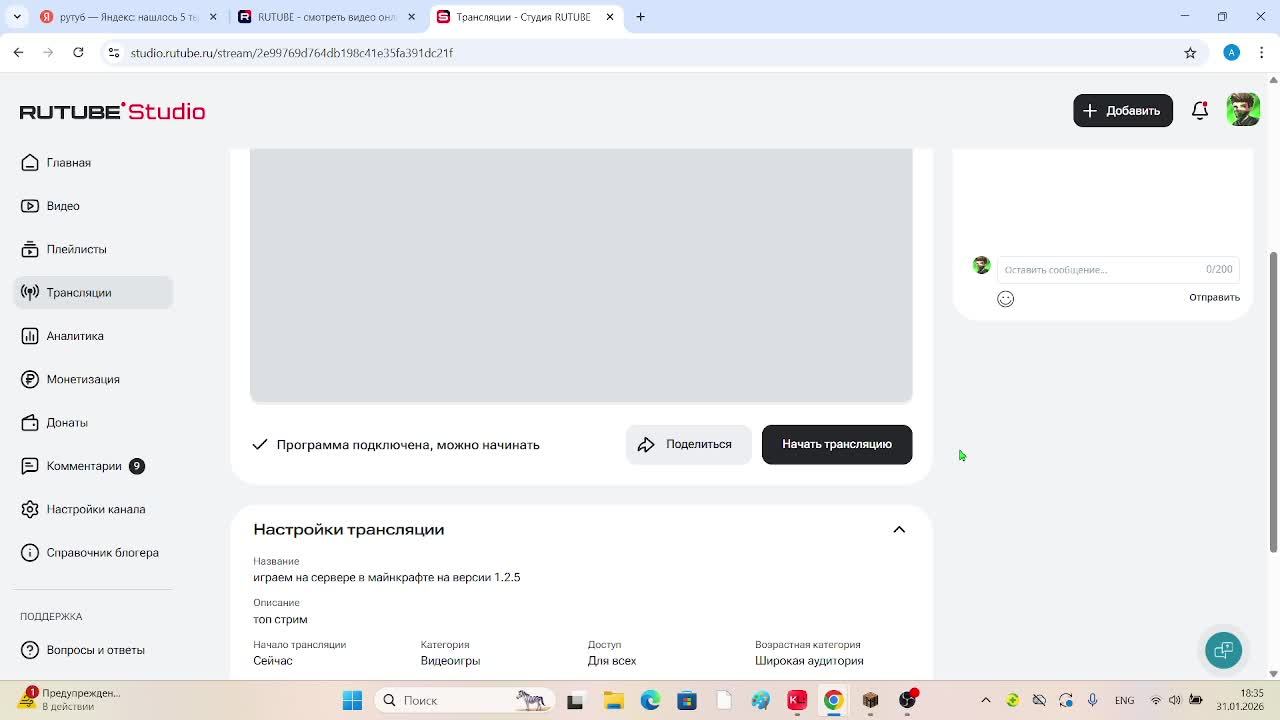Open the support chat widget button

(1223, 650)
